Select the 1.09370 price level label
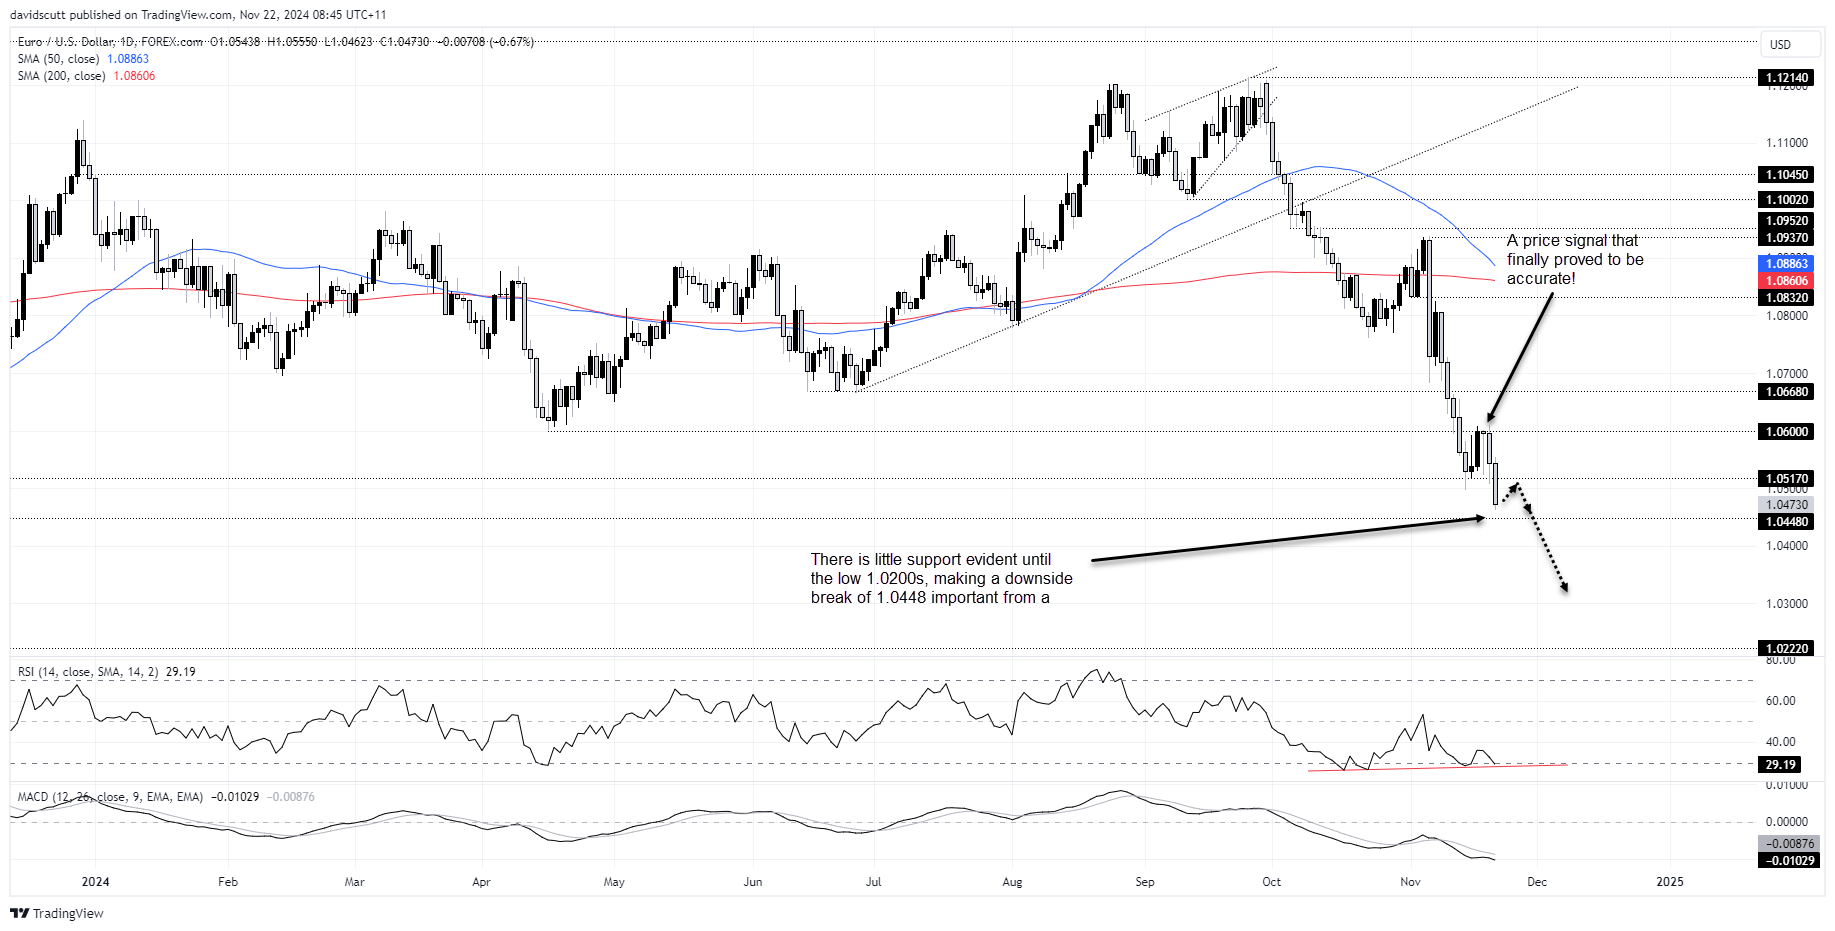1835x931 pixels. pyautogui.click(x=1787, y=238)
